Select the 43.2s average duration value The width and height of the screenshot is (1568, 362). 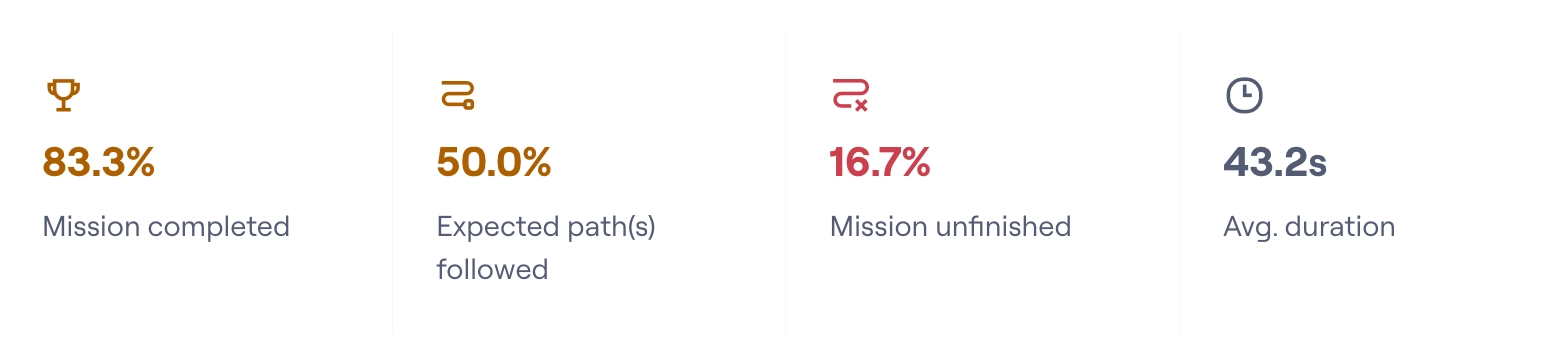pos(1275,162)
